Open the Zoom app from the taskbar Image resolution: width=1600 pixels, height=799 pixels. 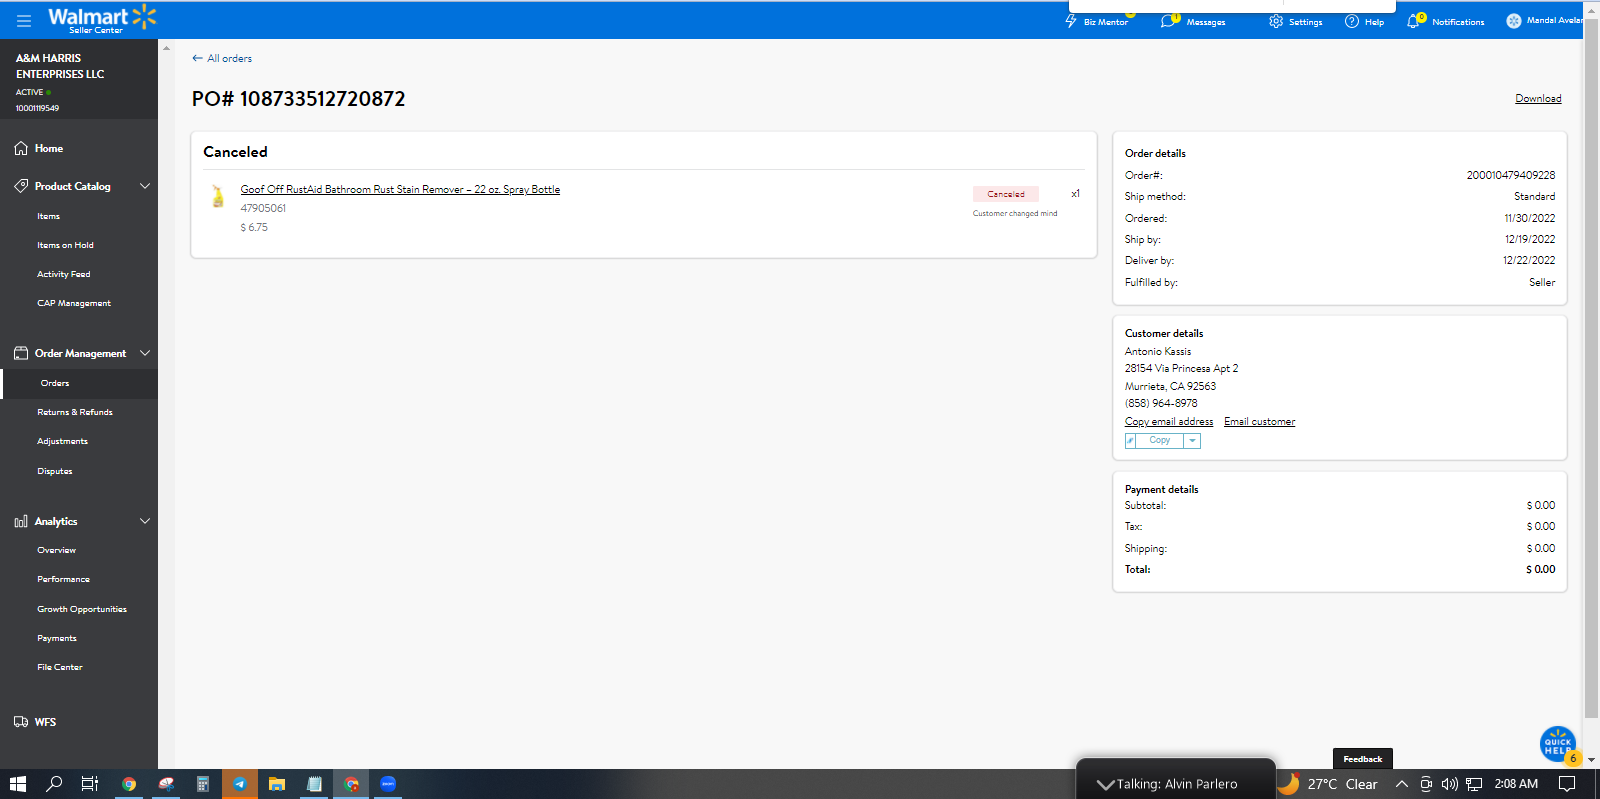[x=388, y=784]
